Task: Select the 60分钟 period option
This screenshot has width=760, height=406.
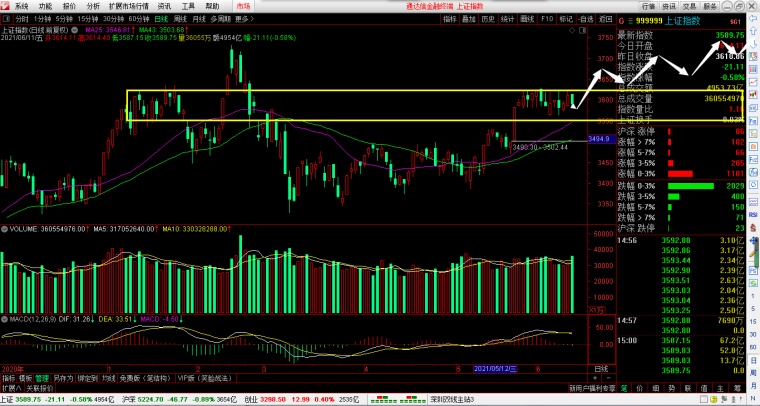Action: [x=138, y=19]
